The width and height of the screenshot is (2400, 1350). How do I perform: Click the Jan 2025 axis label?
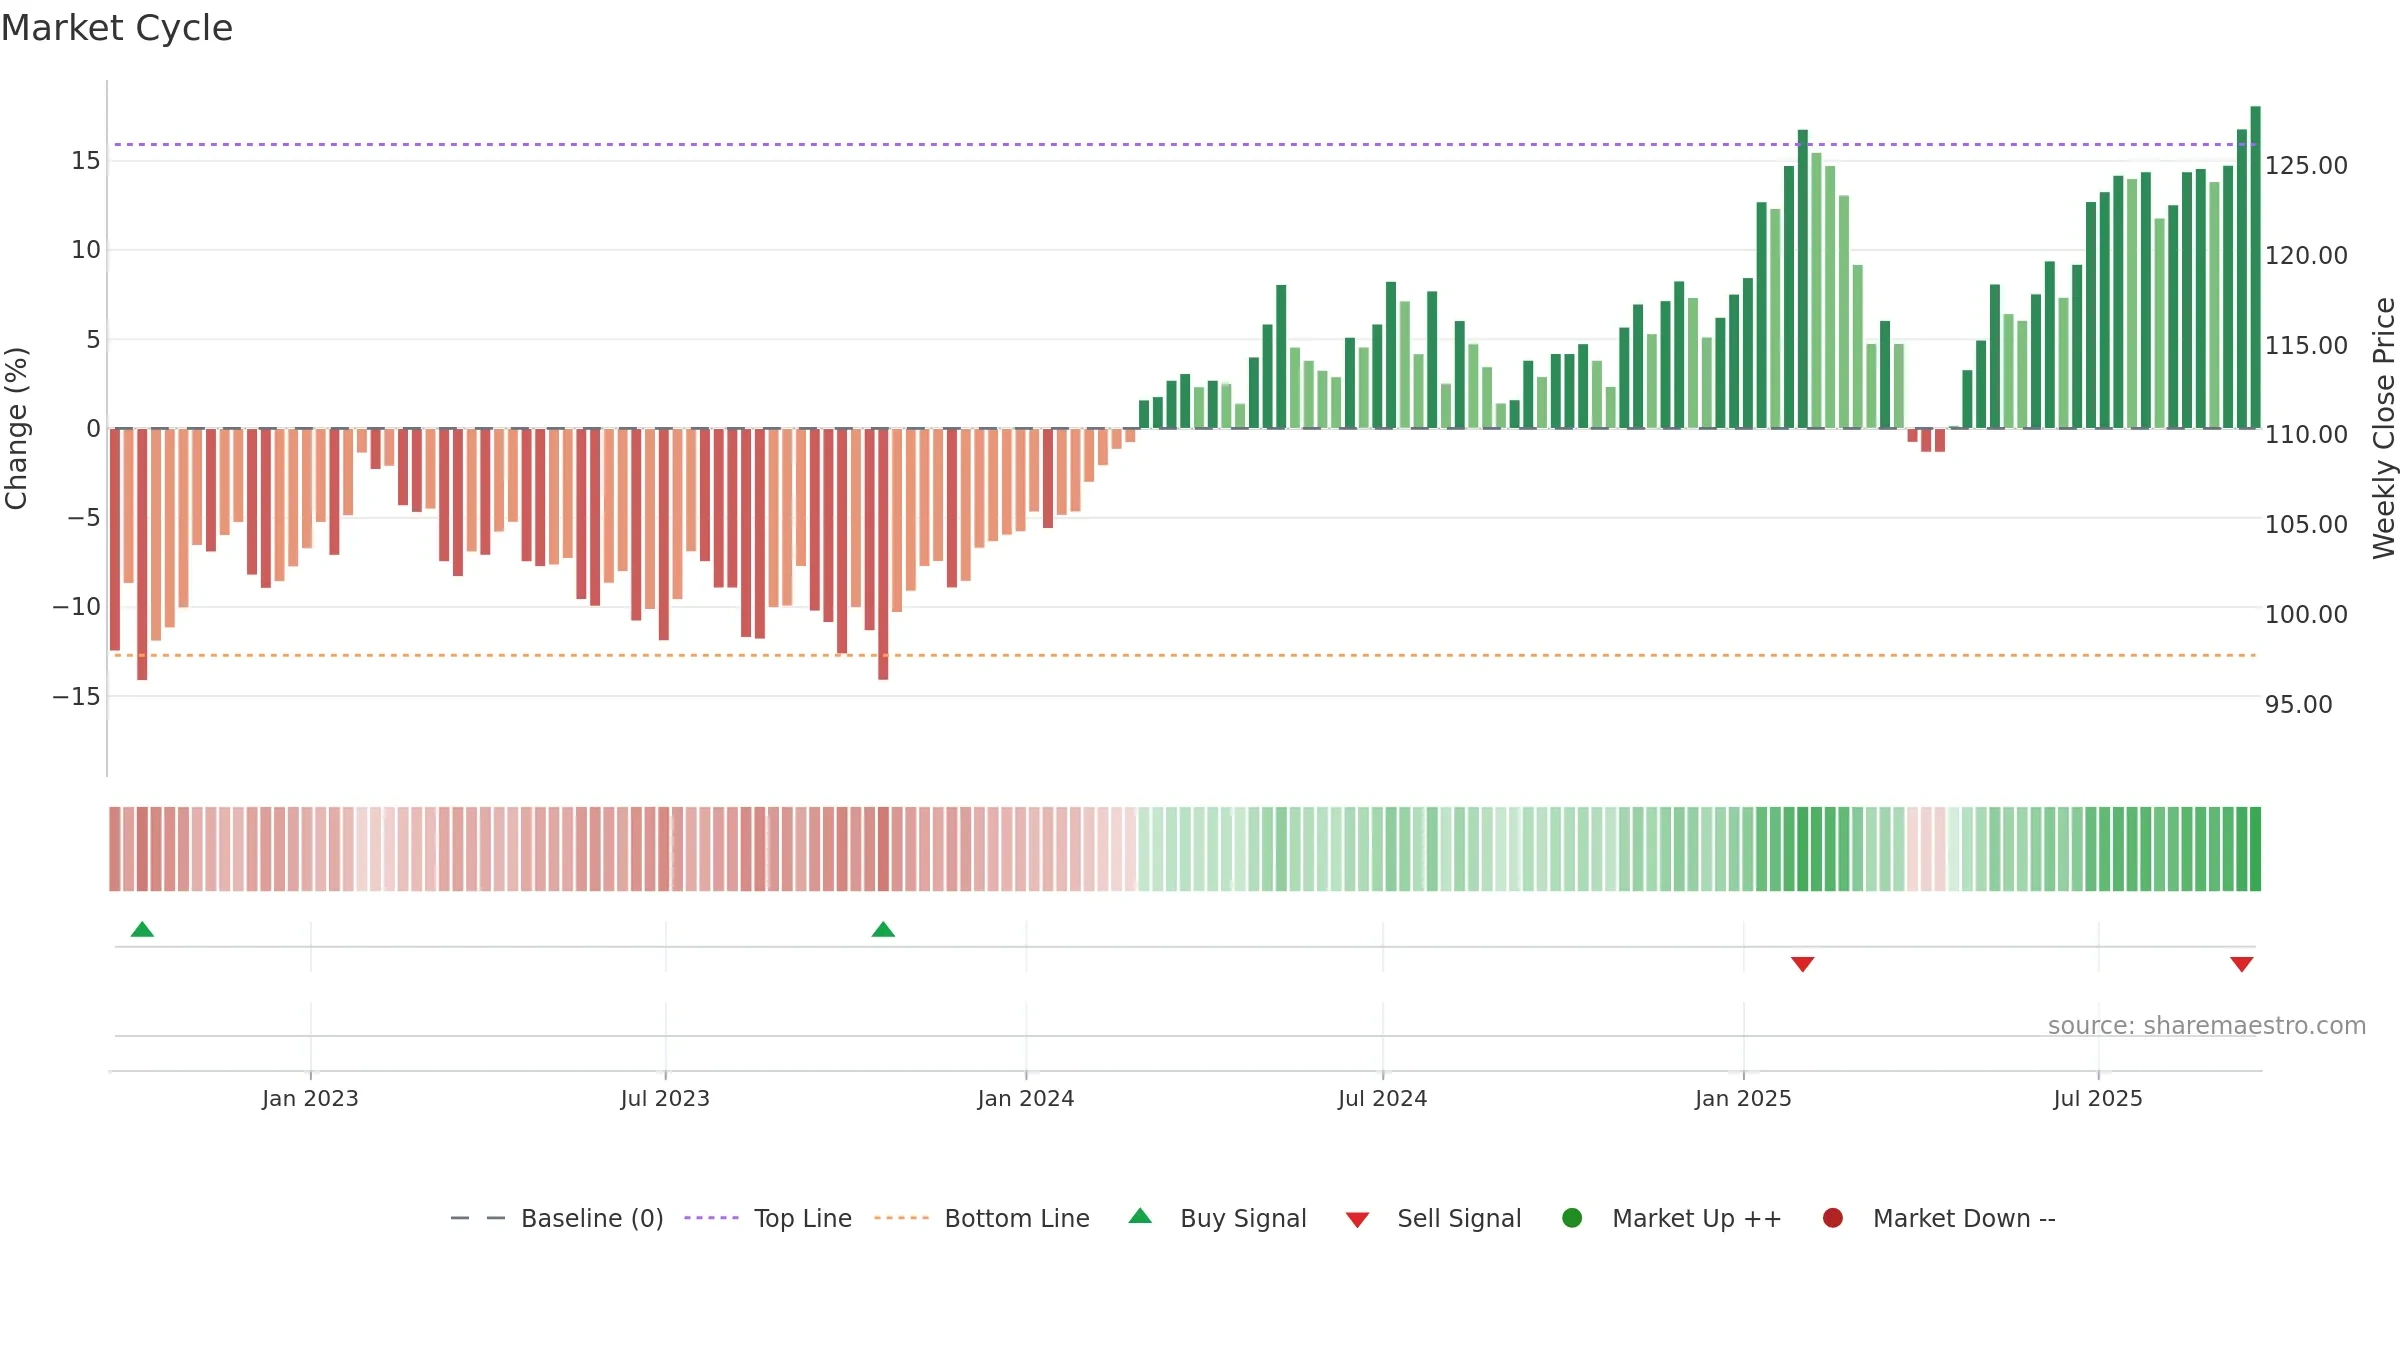pyautogui.click(x=1743, y=1099)
